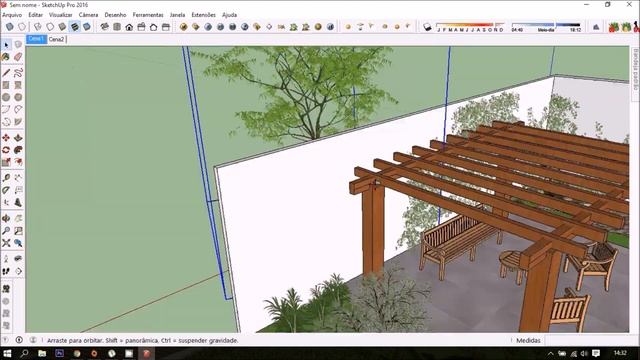Open the Editar menu
The width and height of the screenshot is (640, 360).
(x=36, y=15)
